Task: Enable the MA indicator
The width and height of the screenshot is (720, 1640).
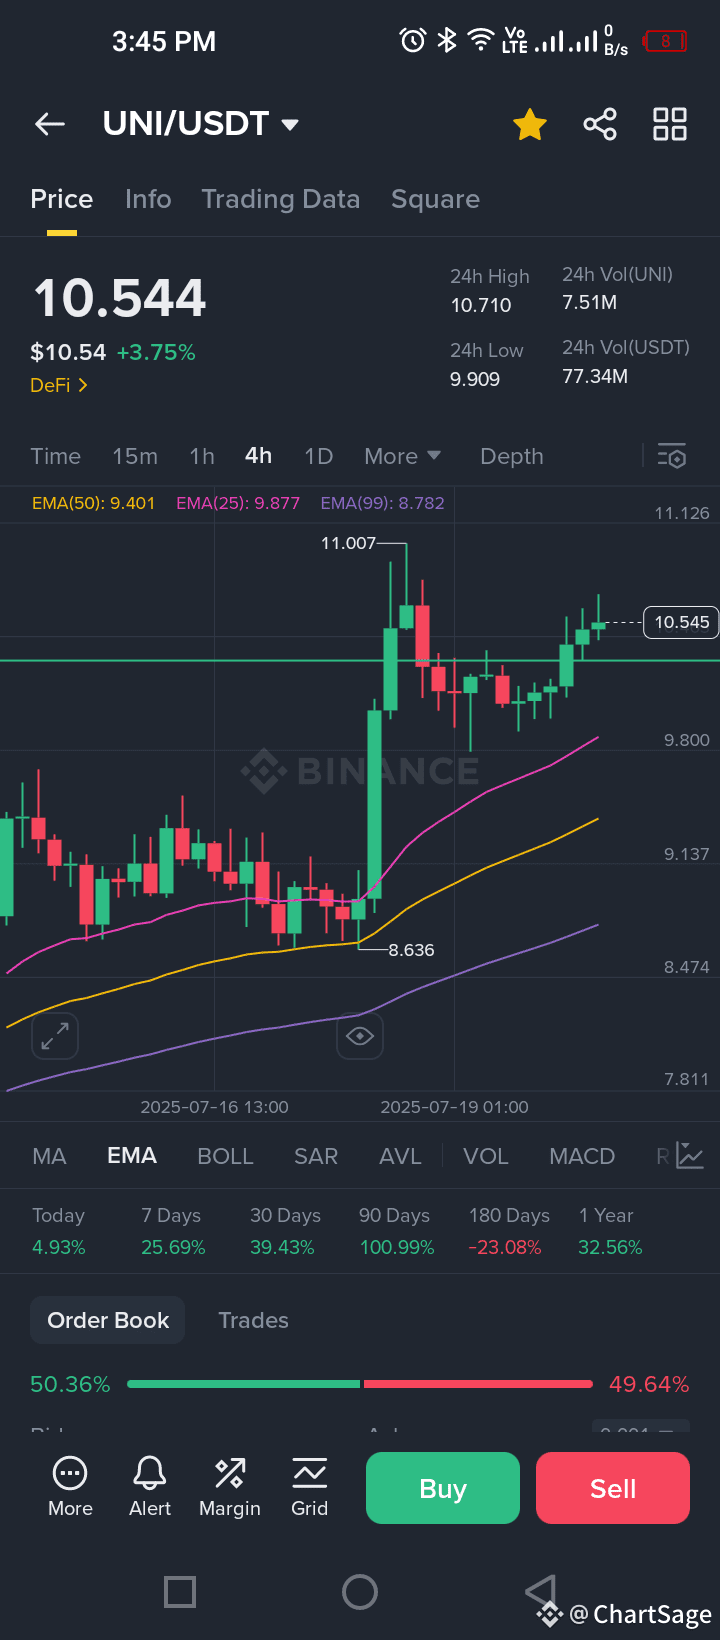Action: pos(49,1156)
